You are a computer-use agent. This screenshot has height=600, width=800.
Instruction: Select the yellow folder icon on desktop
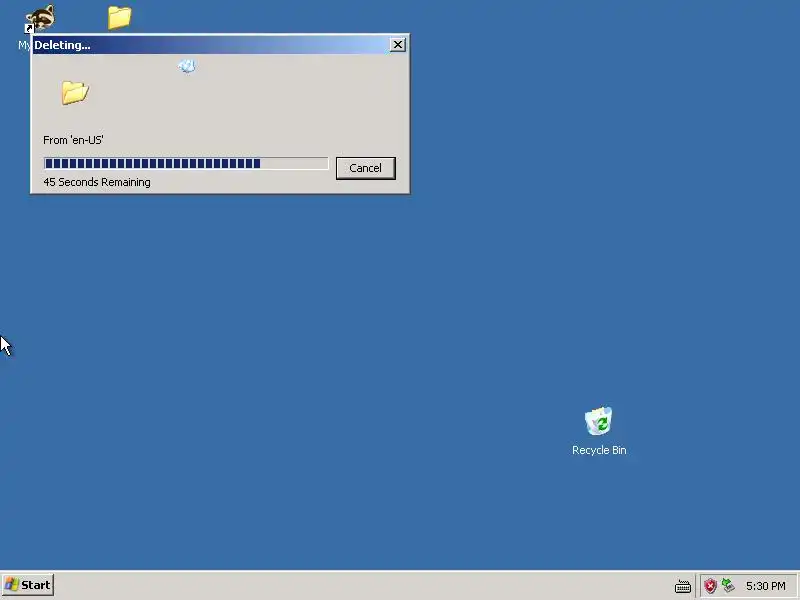click(x=119, y=17)
